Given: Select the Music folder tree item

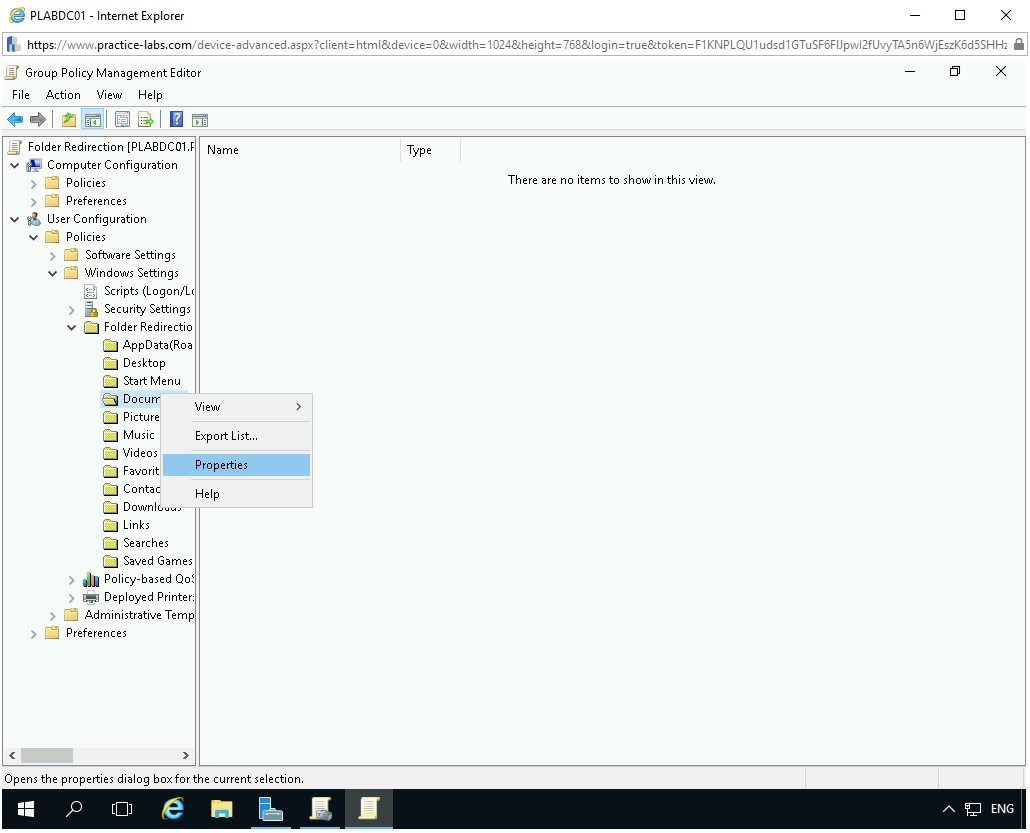Looking at the screenshot, I should [138, 435].
